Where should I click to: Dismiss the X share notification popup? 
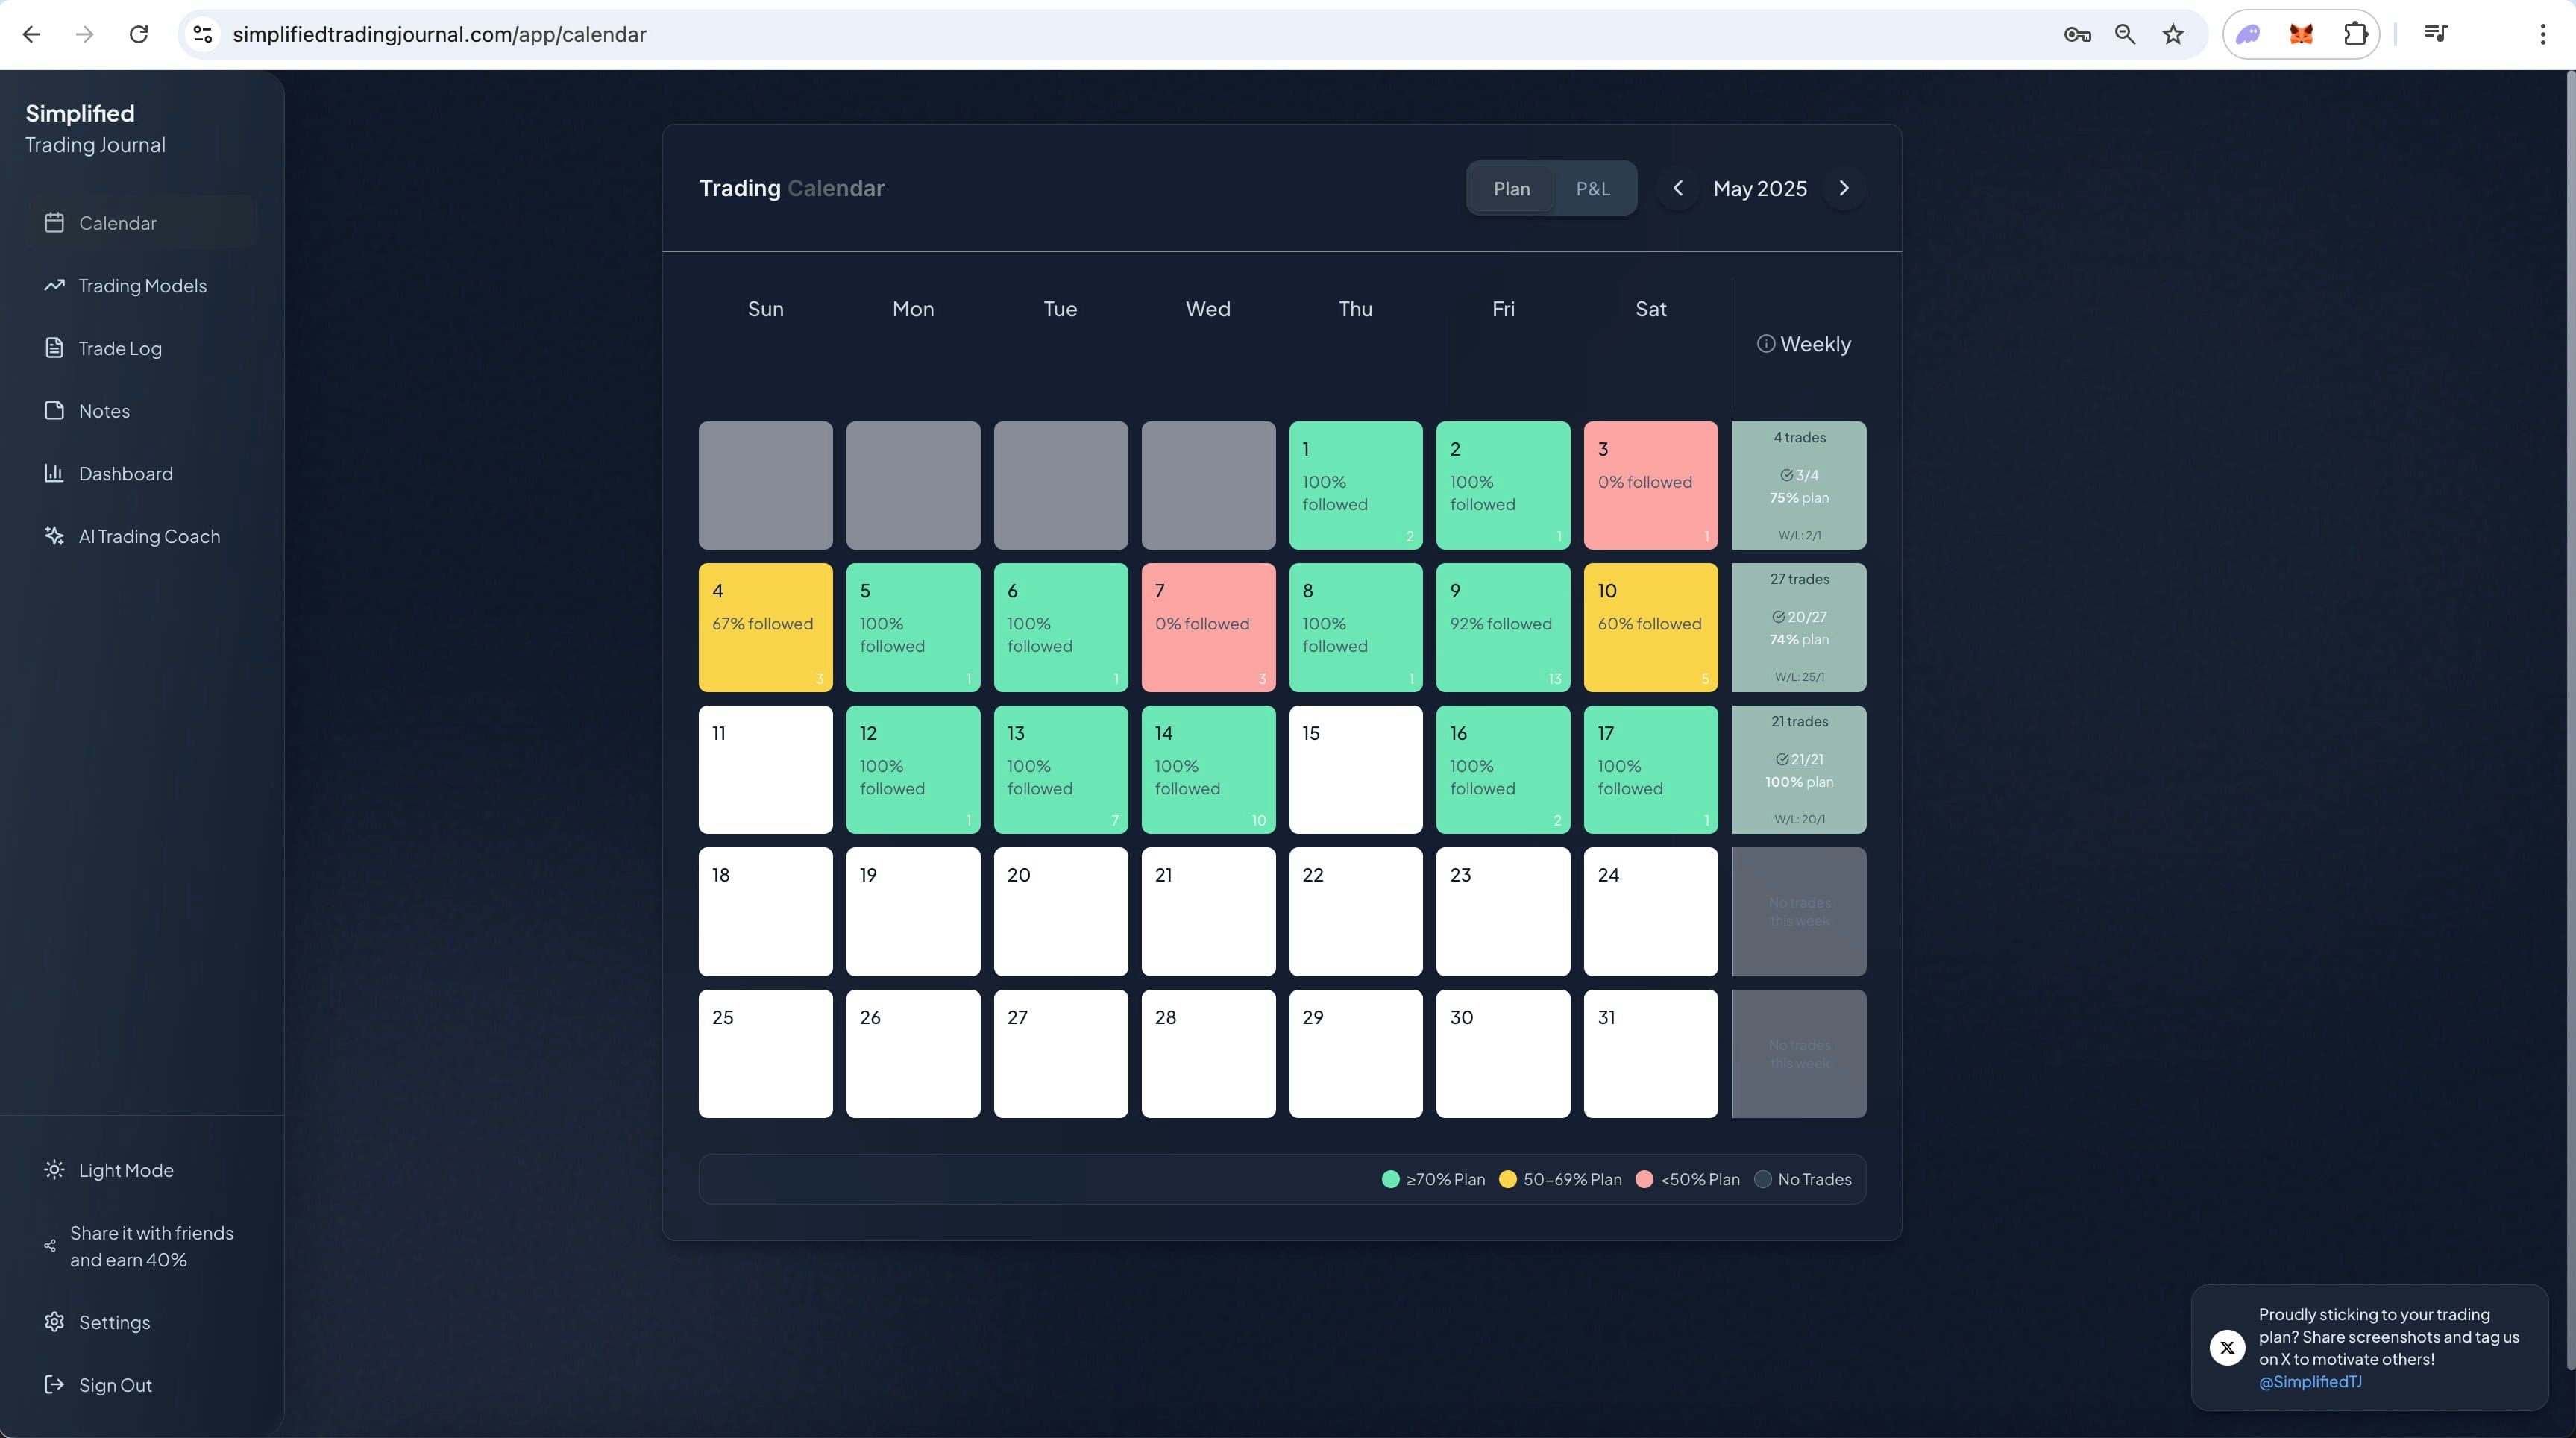[x=2227, y=1347]
